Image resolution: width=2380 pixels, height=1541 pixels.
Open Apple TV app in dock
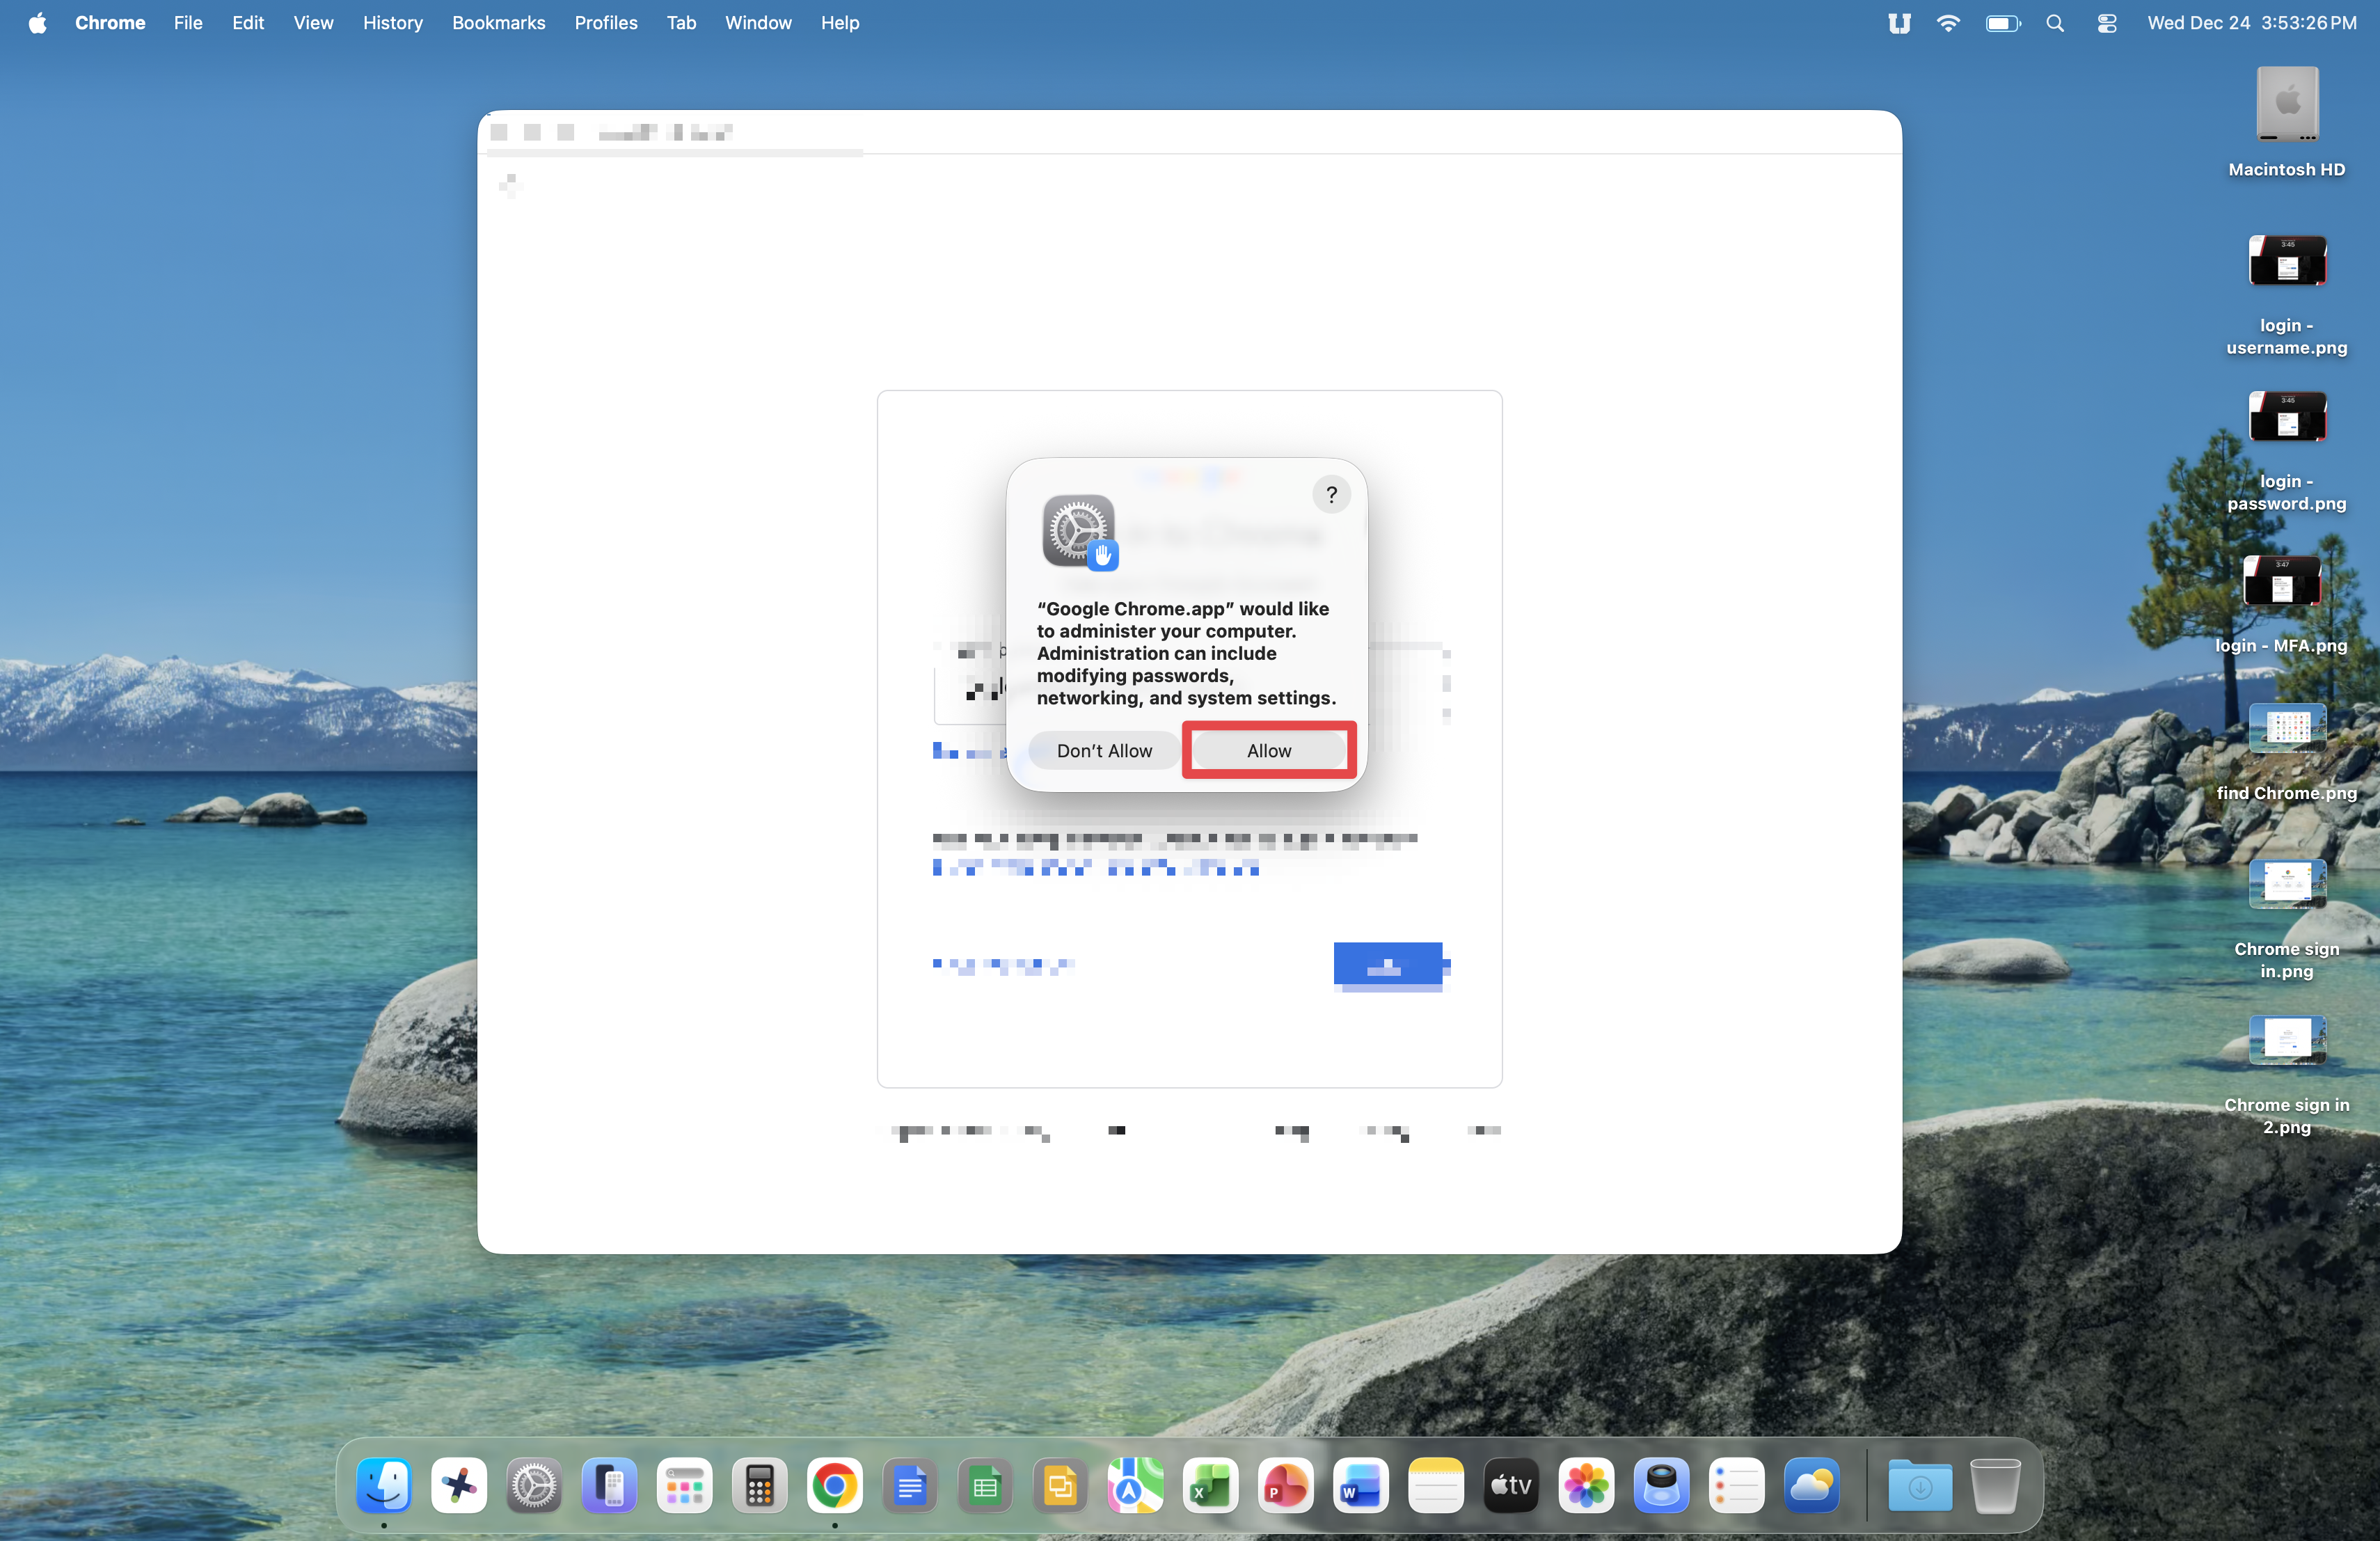1510,1485
